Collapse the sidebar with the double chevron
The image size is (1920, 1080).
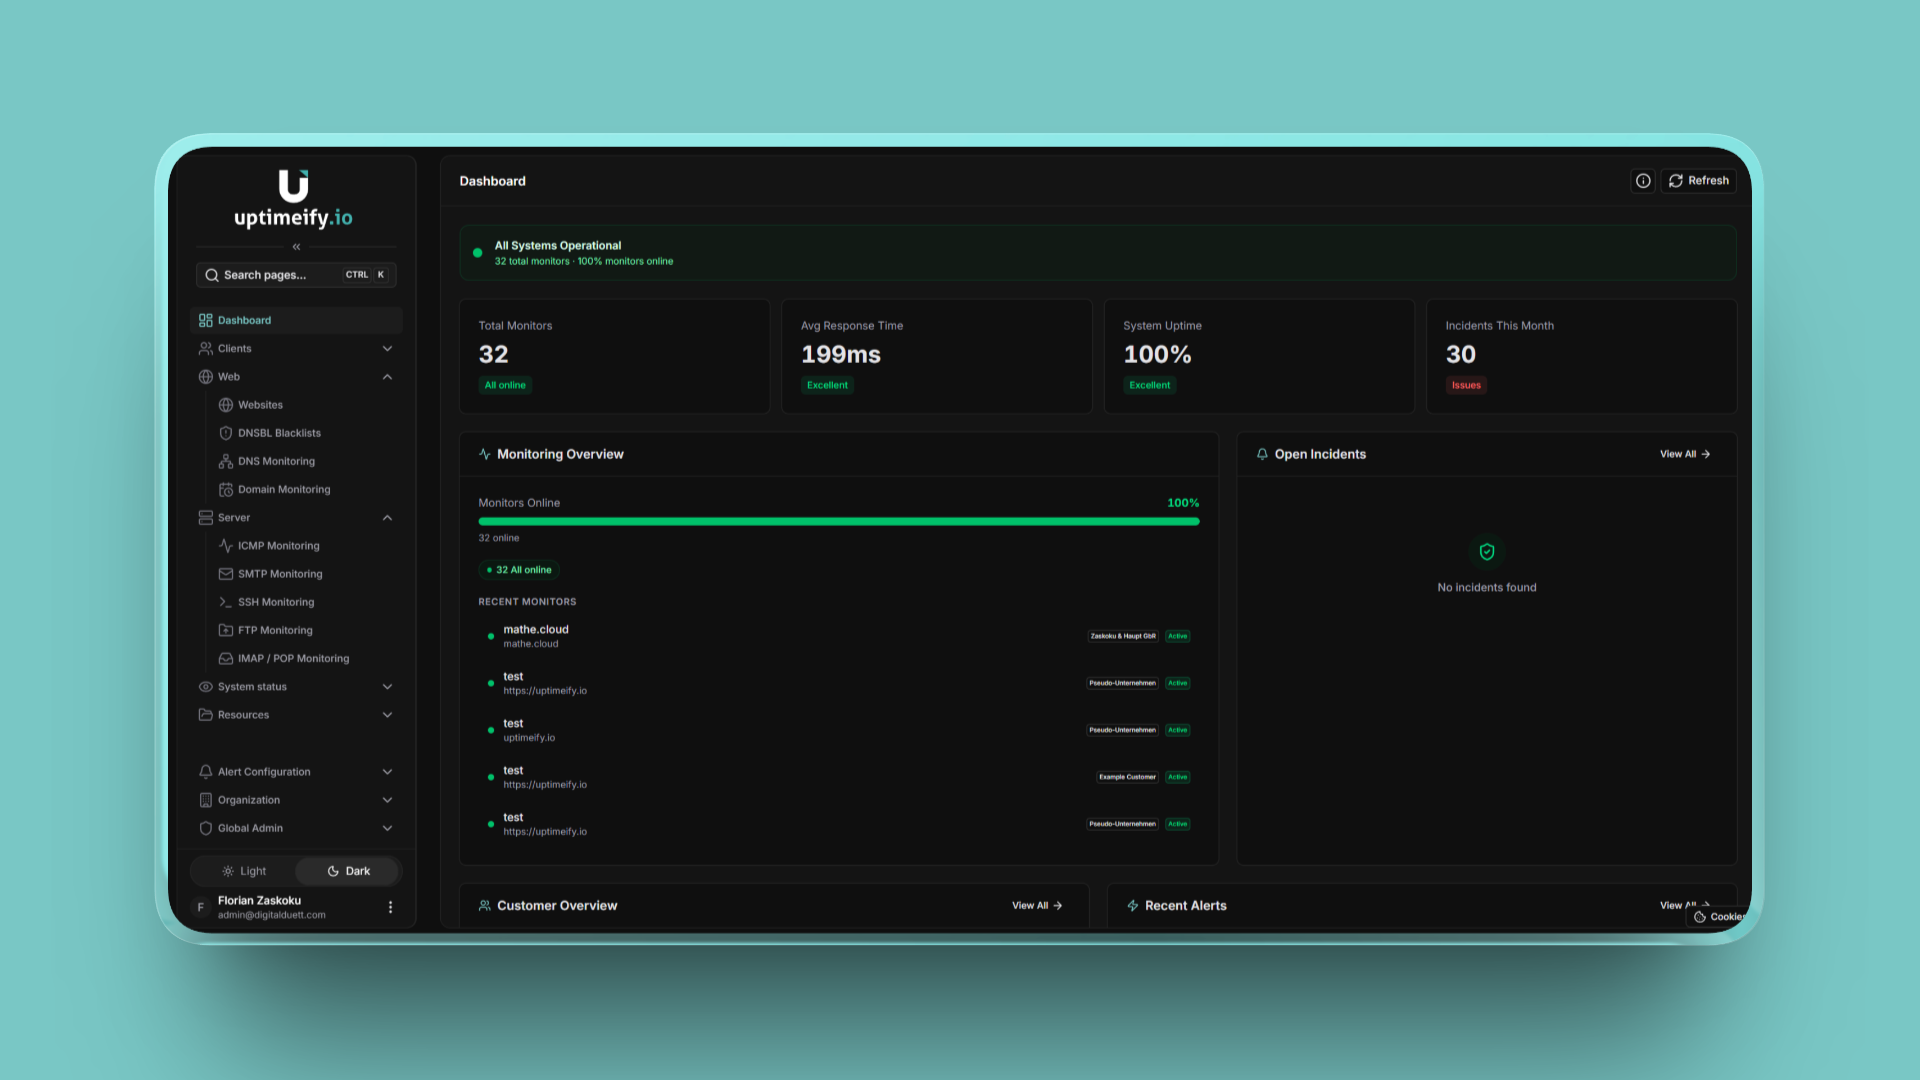(296, 246)
